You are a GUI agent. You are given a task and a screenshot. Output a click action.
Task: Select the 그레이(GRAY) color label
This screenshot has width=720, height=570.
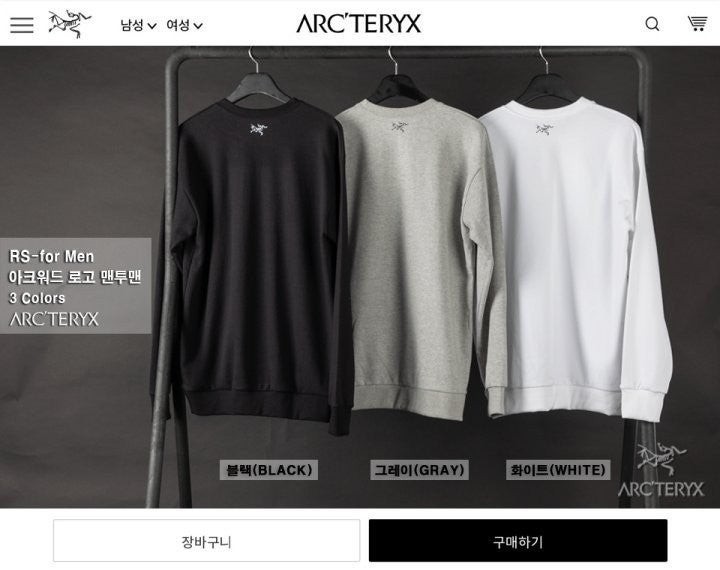coord(419,470)
